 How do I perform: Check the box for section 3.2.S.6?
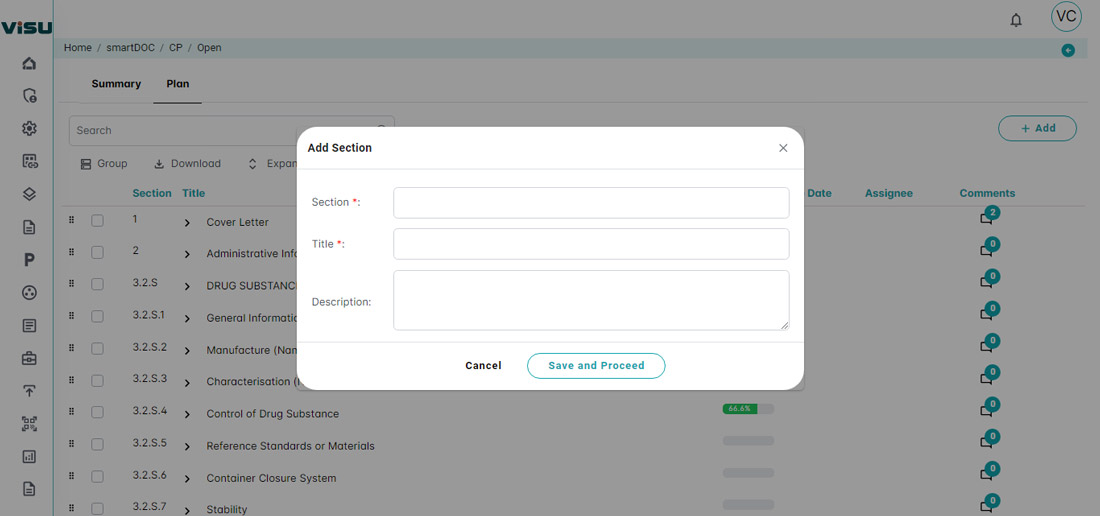pos(97,476)
